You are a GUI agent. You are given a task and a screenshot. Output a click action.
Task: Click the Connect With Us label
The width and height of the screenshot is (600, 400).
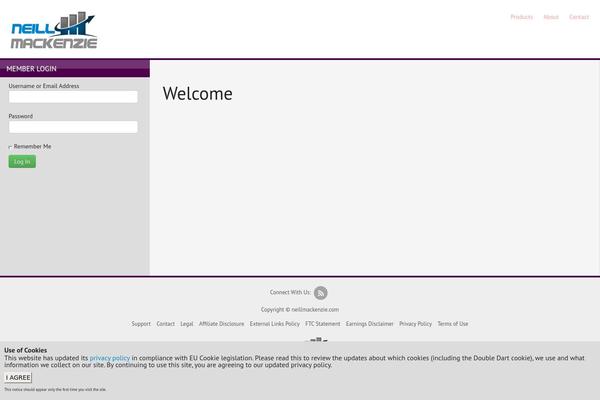pos(290,292)
